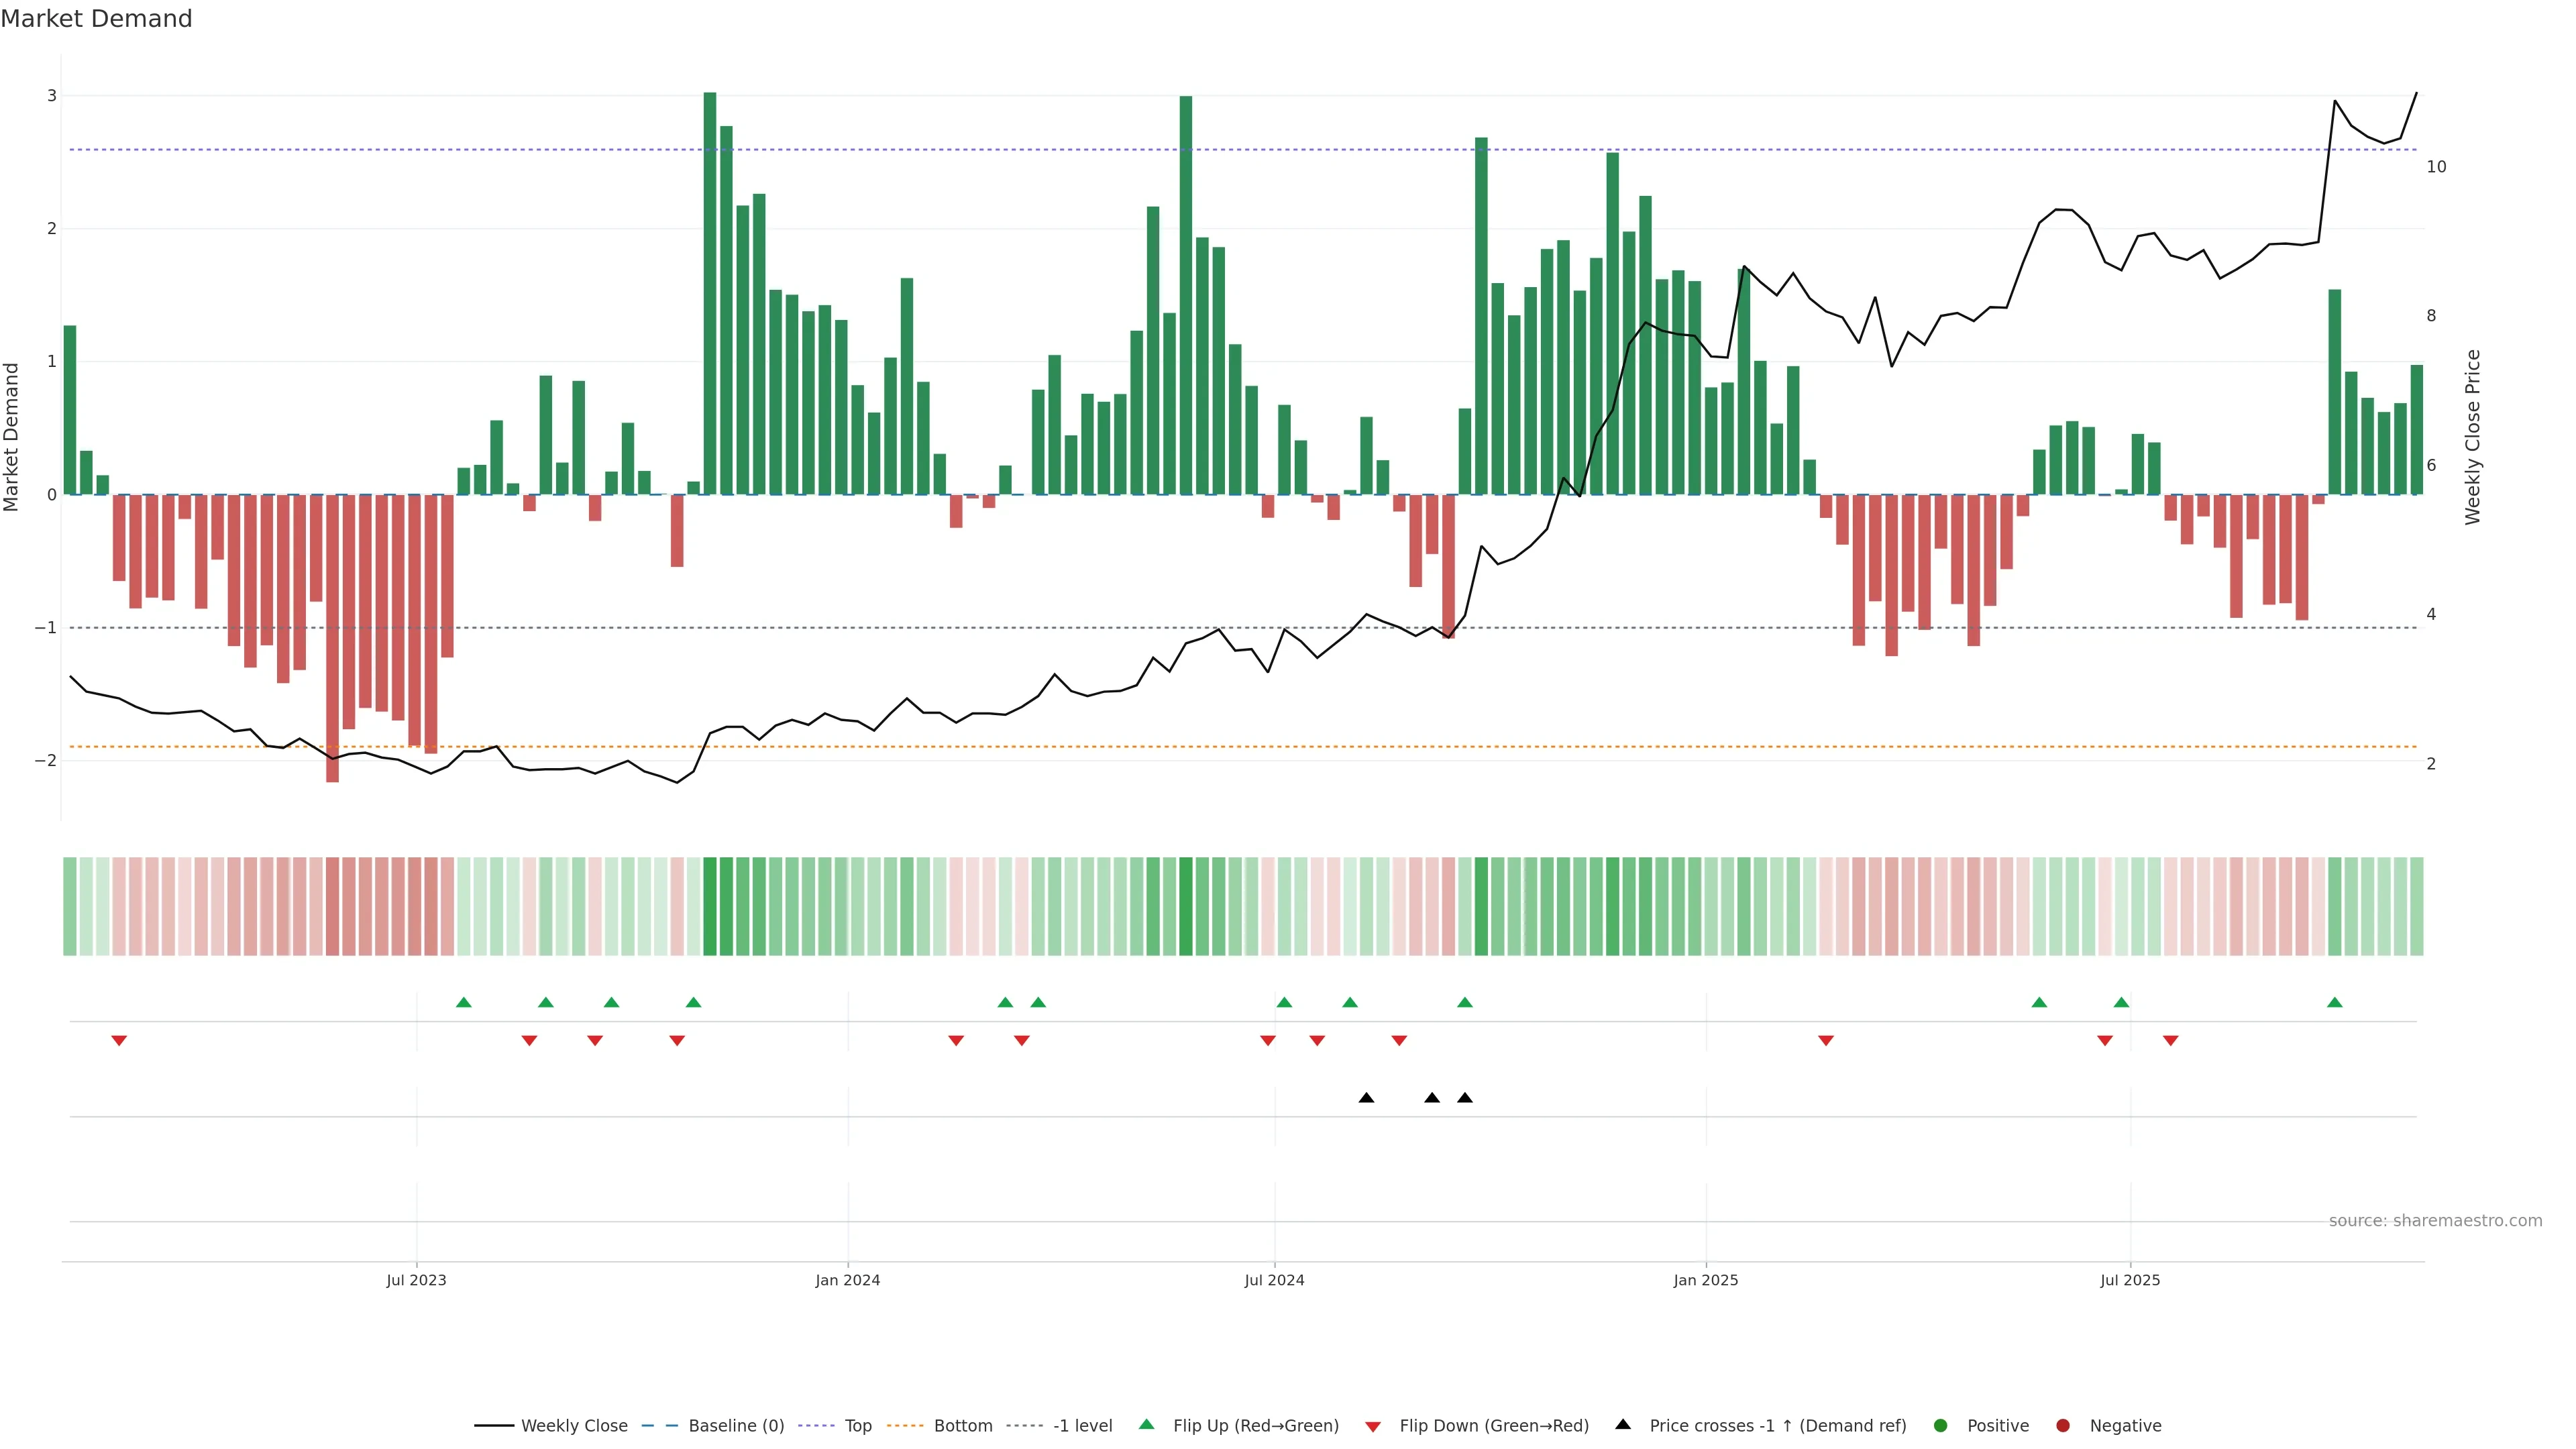Click the green Positive legend dot

point(1941,1425)
